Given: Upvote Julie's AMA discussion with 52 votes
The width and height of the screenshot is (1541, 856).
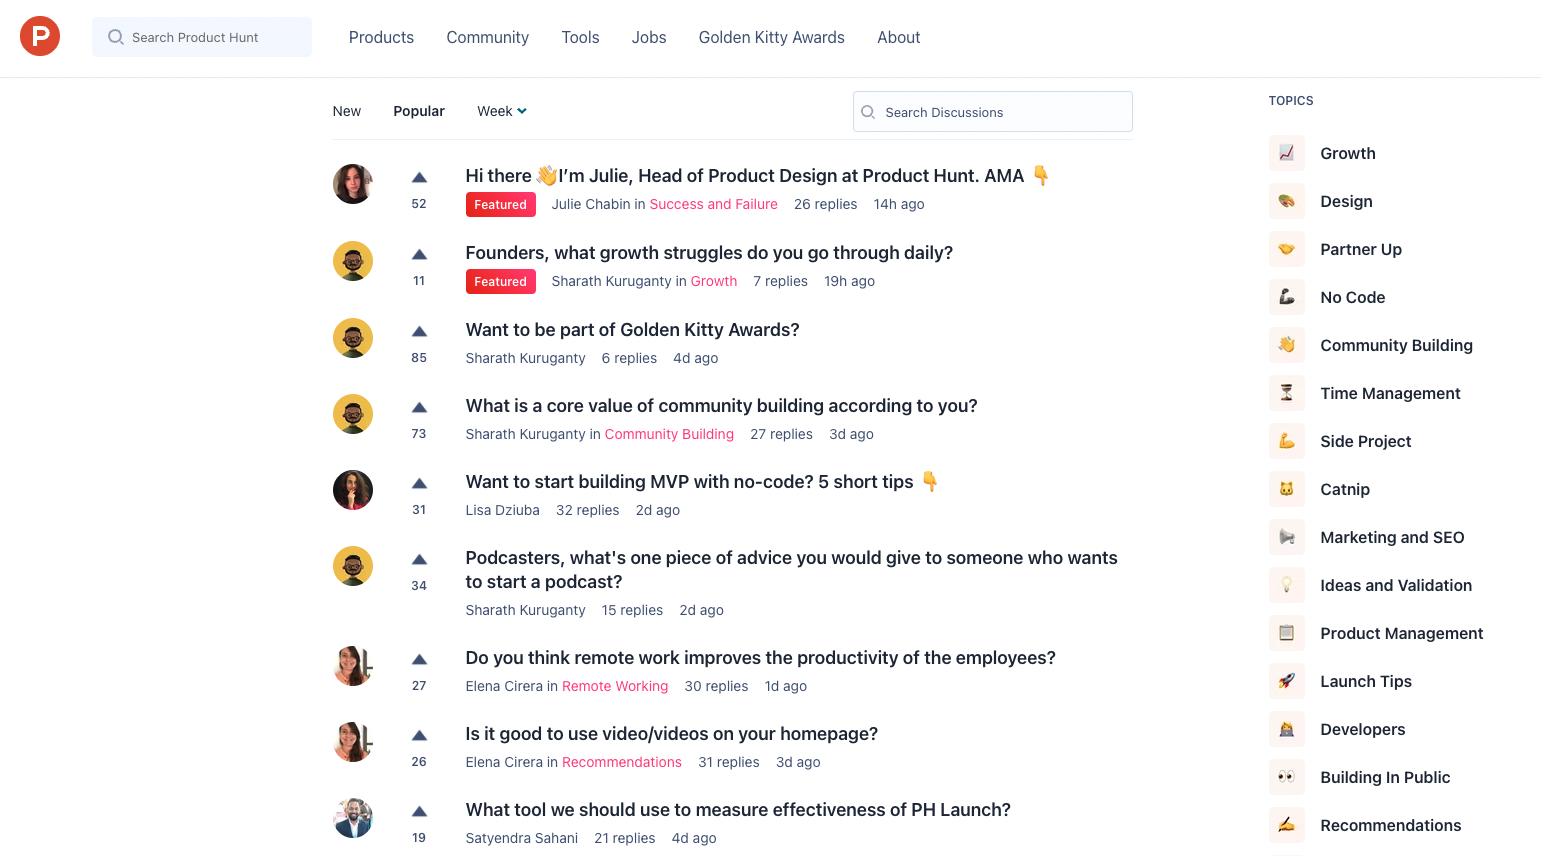Looking at the screenshot, I should [419, 178].
